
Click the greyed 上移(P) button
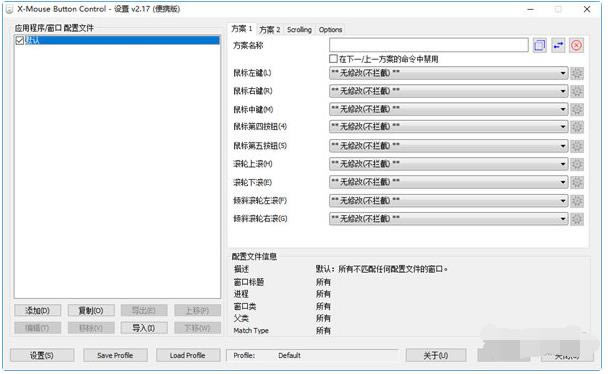(197, 310)
